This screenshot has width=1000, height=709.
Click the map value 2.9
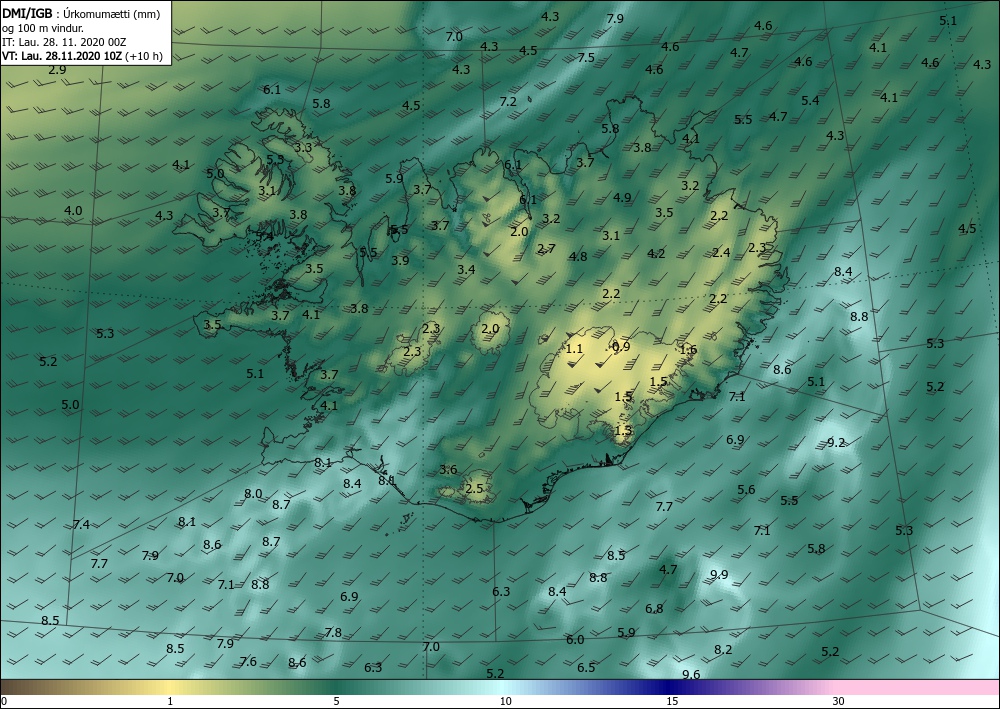point(57,70)
